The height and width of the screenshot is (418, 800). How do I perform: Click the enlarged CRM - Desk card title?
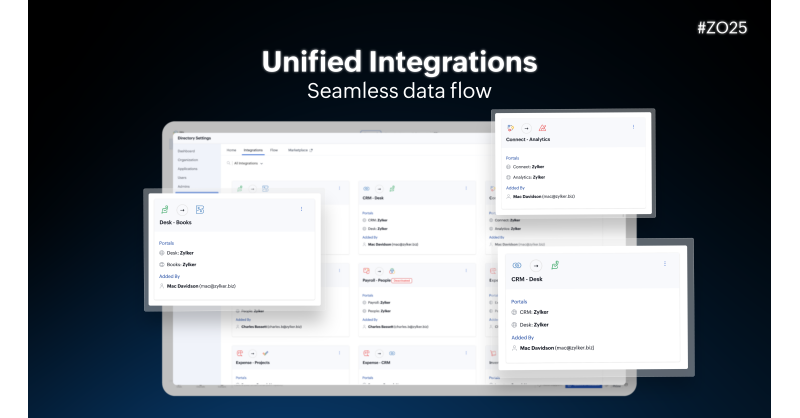click(x=527, y=279)
